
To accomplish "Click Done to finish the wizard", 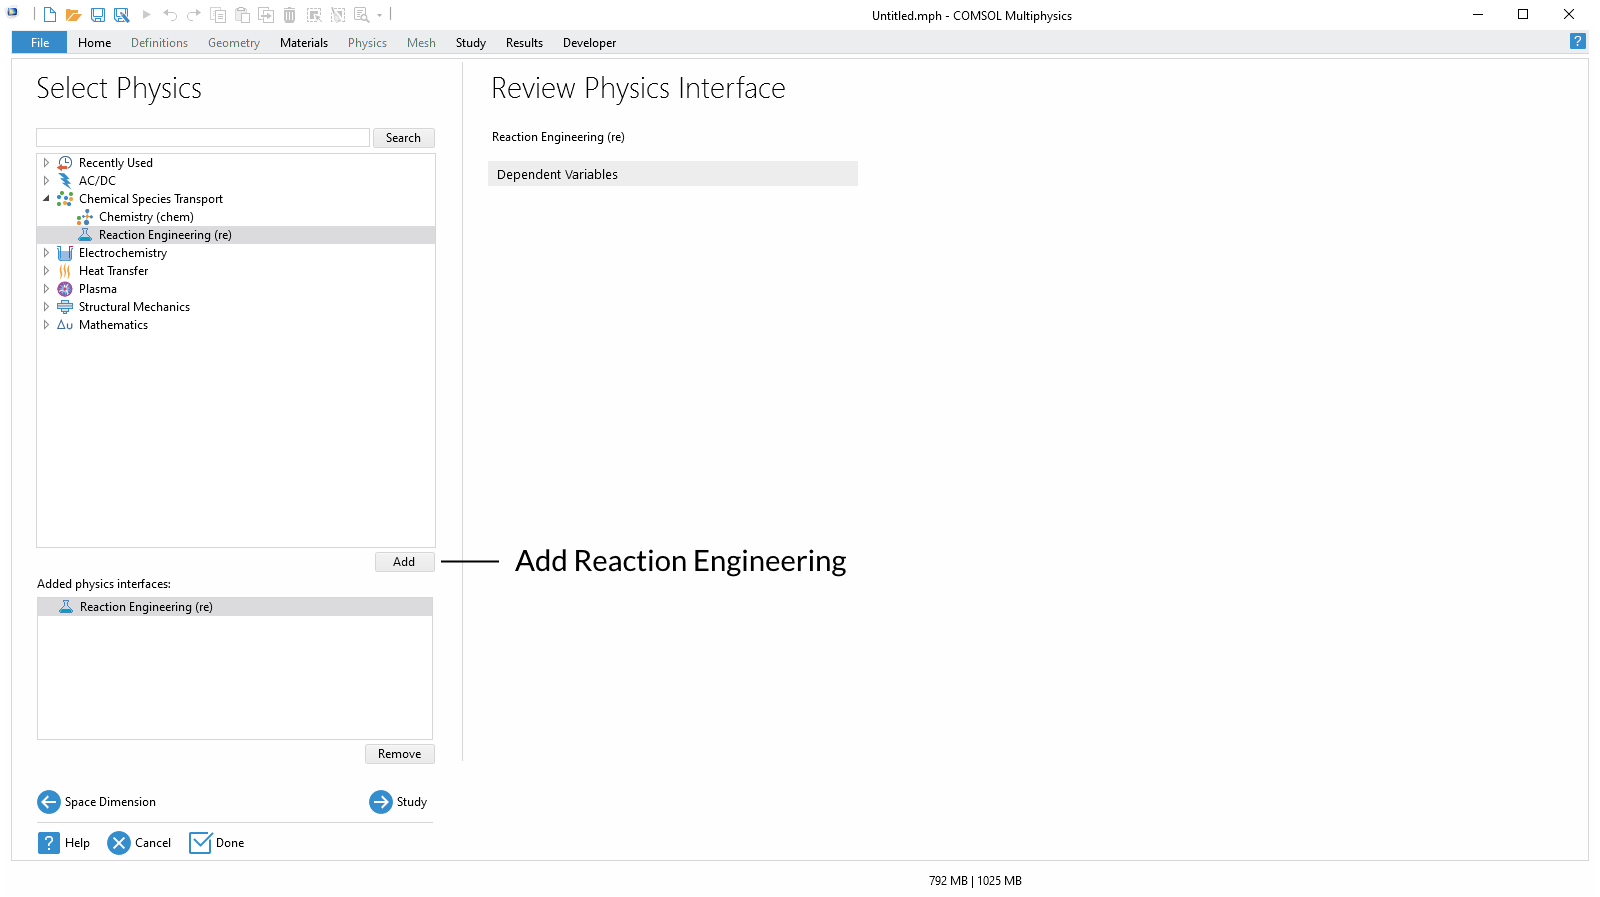I will [x=217, y=843].
